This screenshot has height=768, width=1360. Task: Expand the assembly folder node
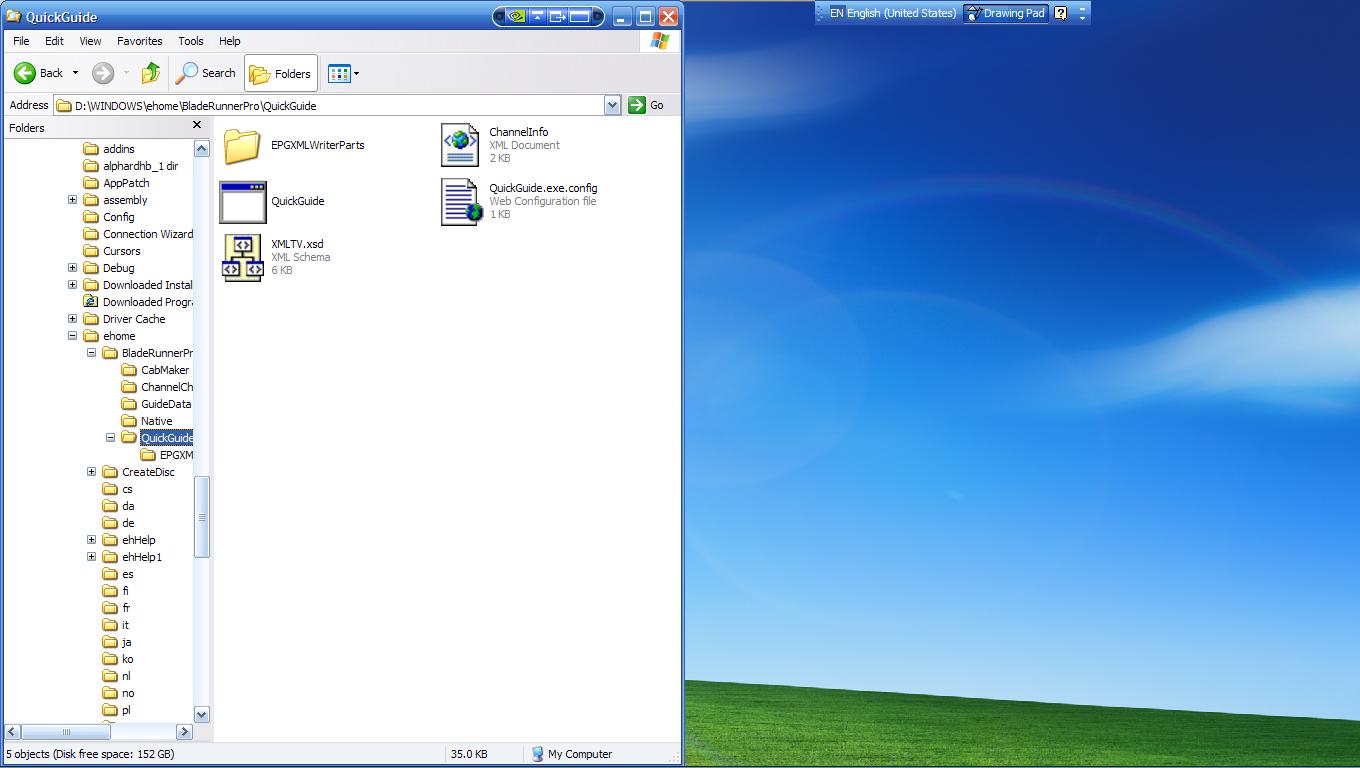[x=72, y=200]
